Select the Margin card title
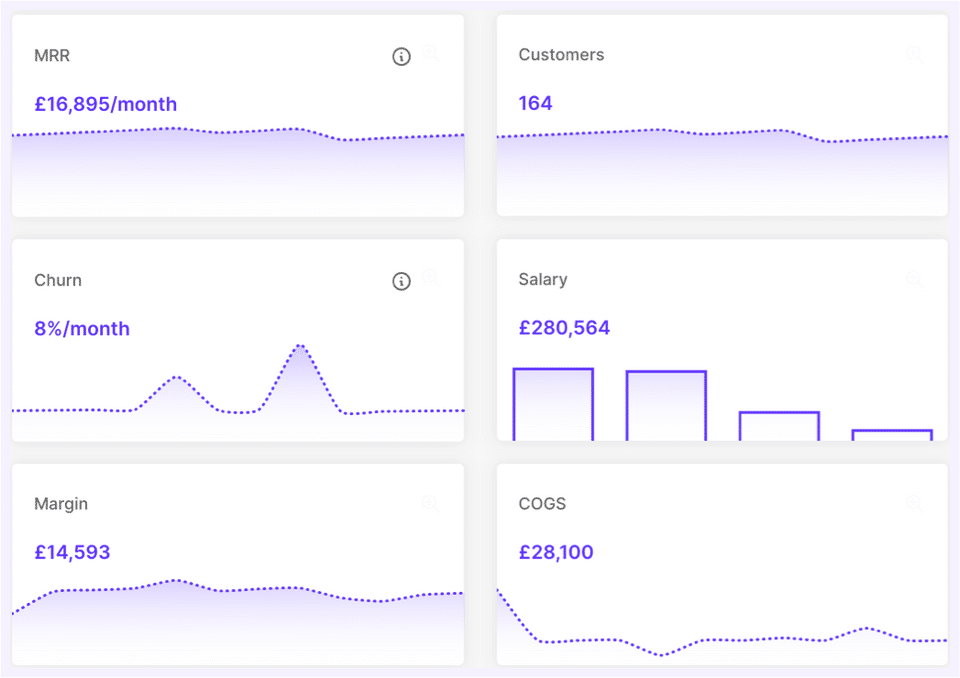The height and width of the screenshot is (678, 960). coord(61,504)
